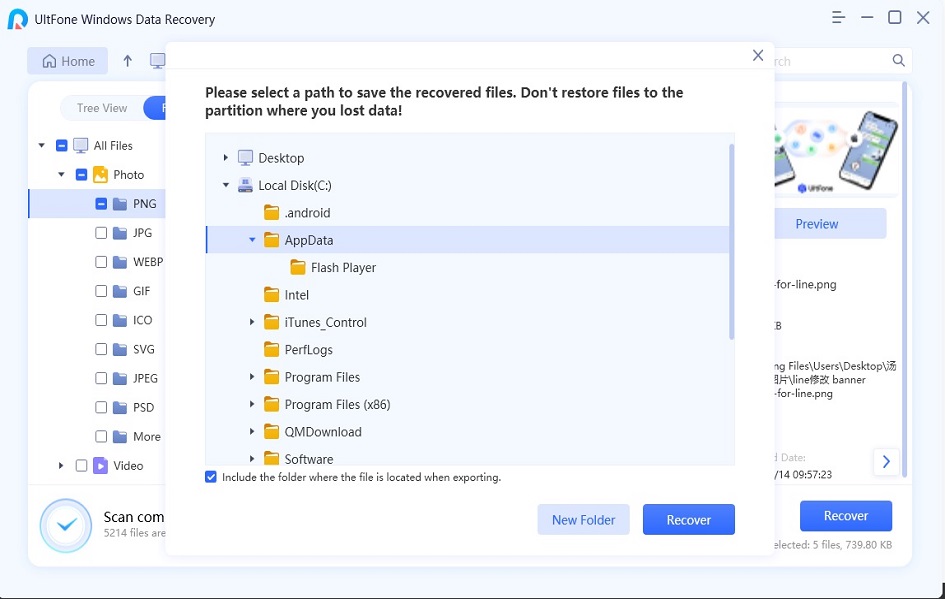Enable the GIF file type checkbox
Image resolution: width=945 pixels, height=599 pixels.
coord(101,292)
